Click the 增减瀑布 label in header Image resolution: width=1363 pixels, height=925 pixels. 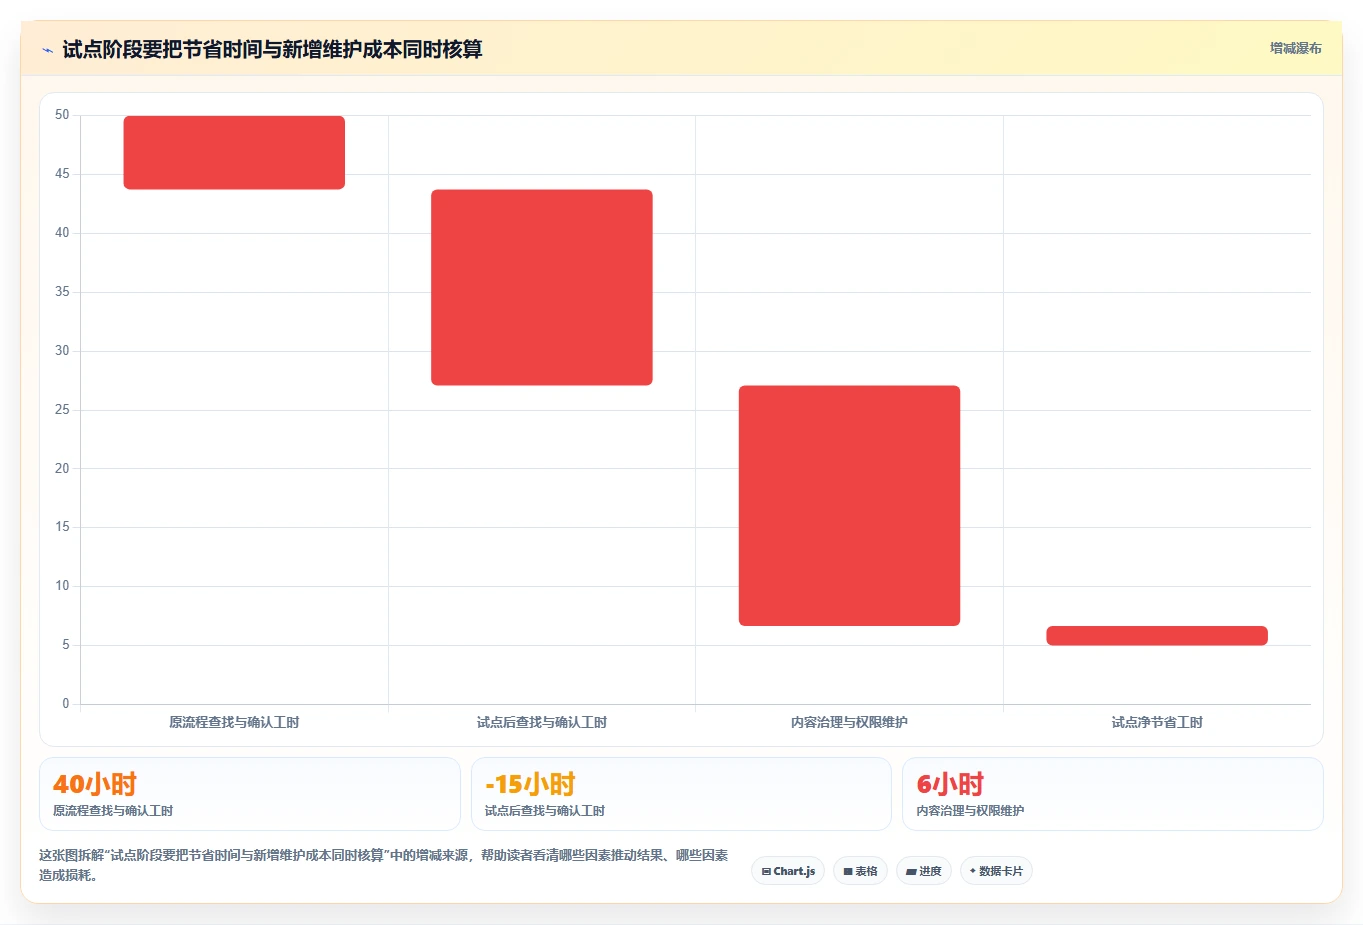pos(1295,48)
